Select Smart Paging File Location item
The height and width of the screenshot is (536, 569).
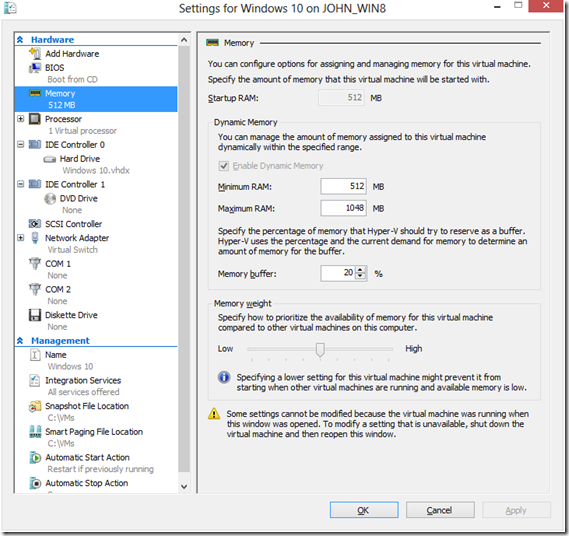[x=94, y=432]
